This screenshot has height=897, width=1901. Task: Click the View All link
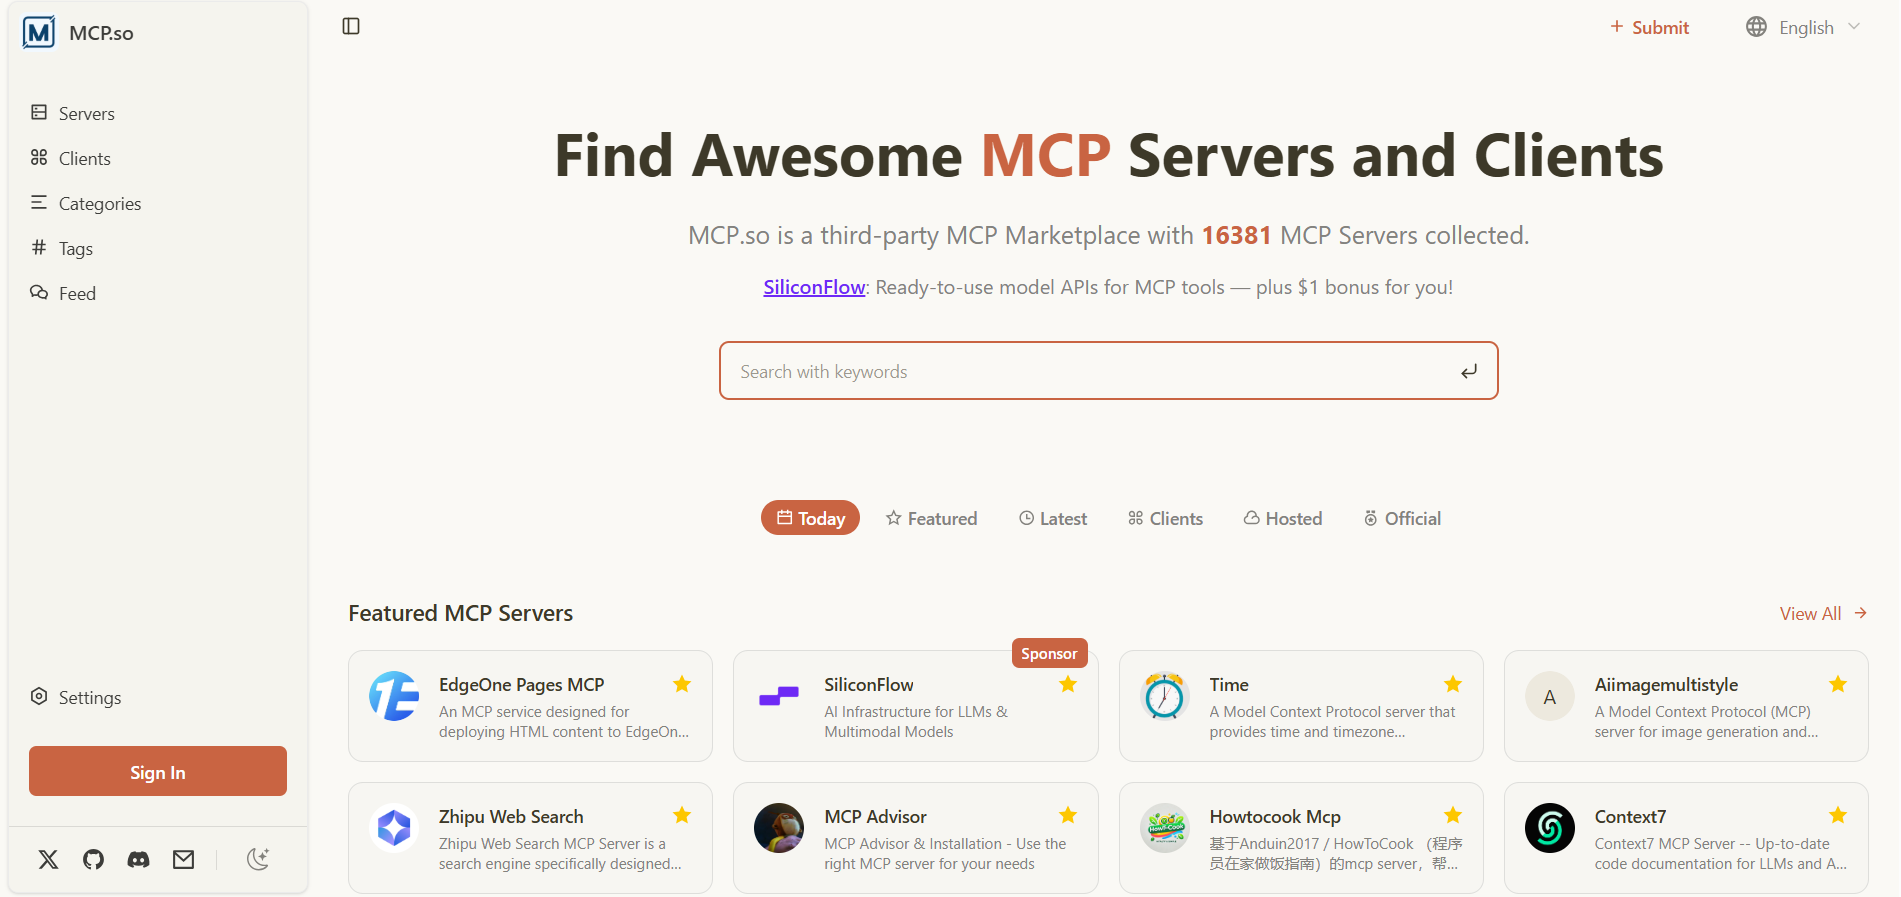(x=1823, y=613)
